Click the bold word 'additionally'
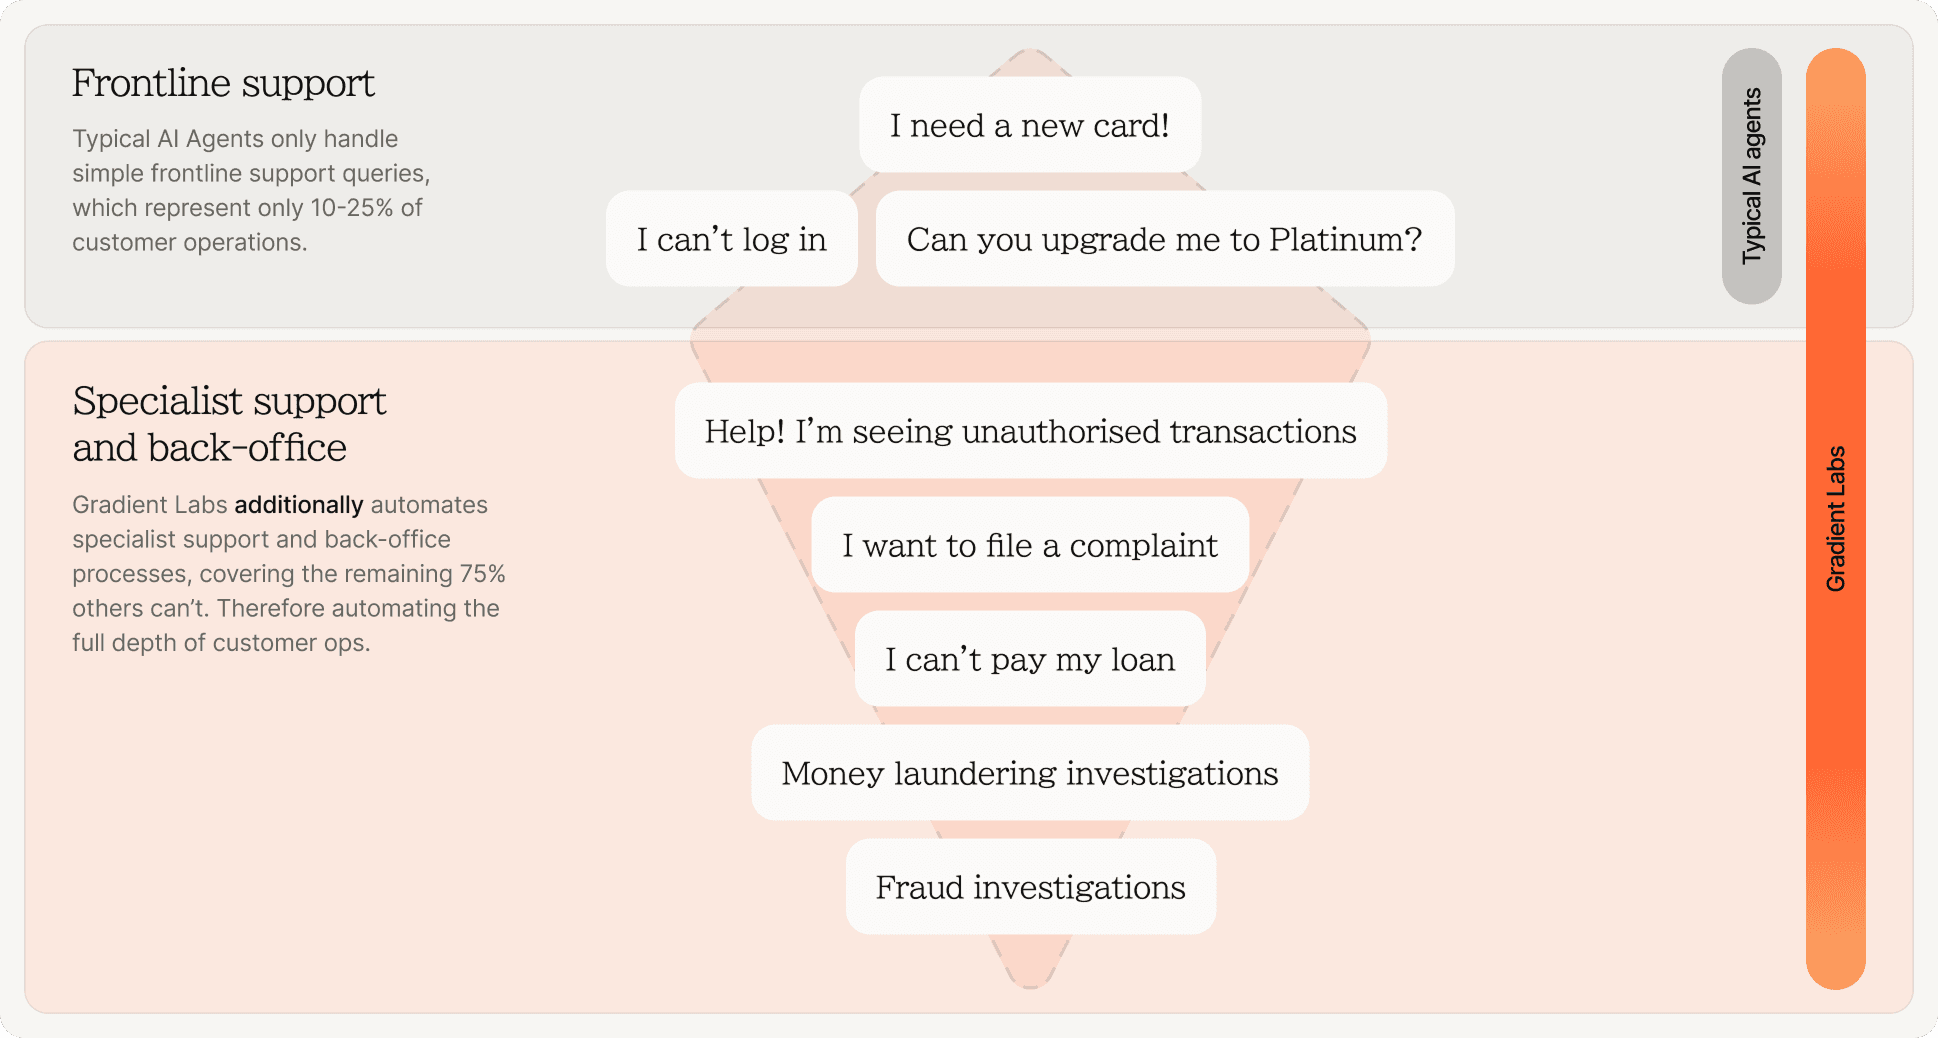Screen dimensions: 1938x1038 299,505
